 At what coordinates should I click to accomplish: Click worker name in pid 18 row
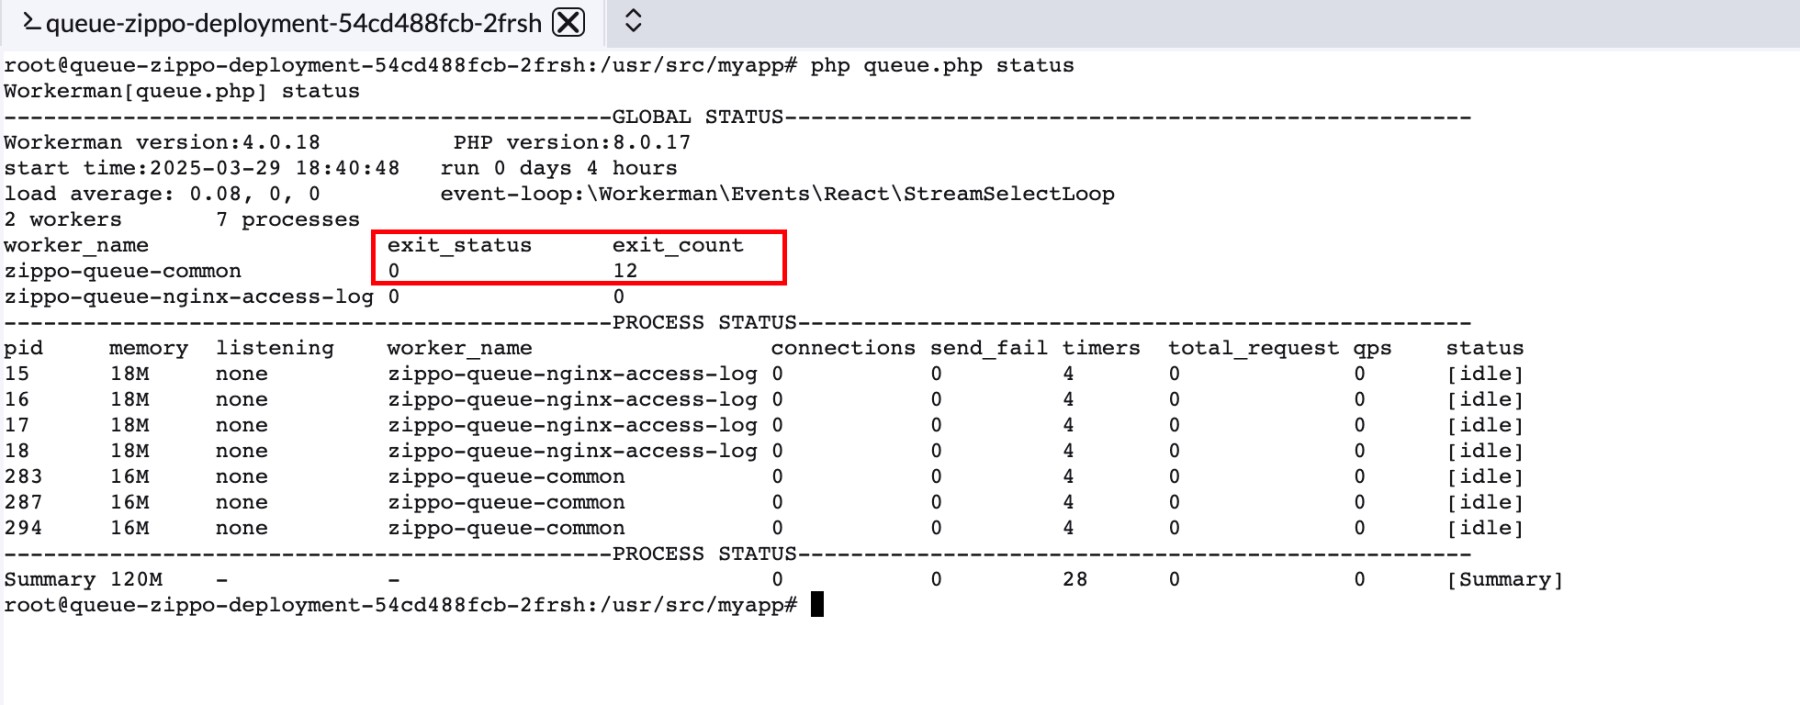pyautogui.click(x=572, y=451)
